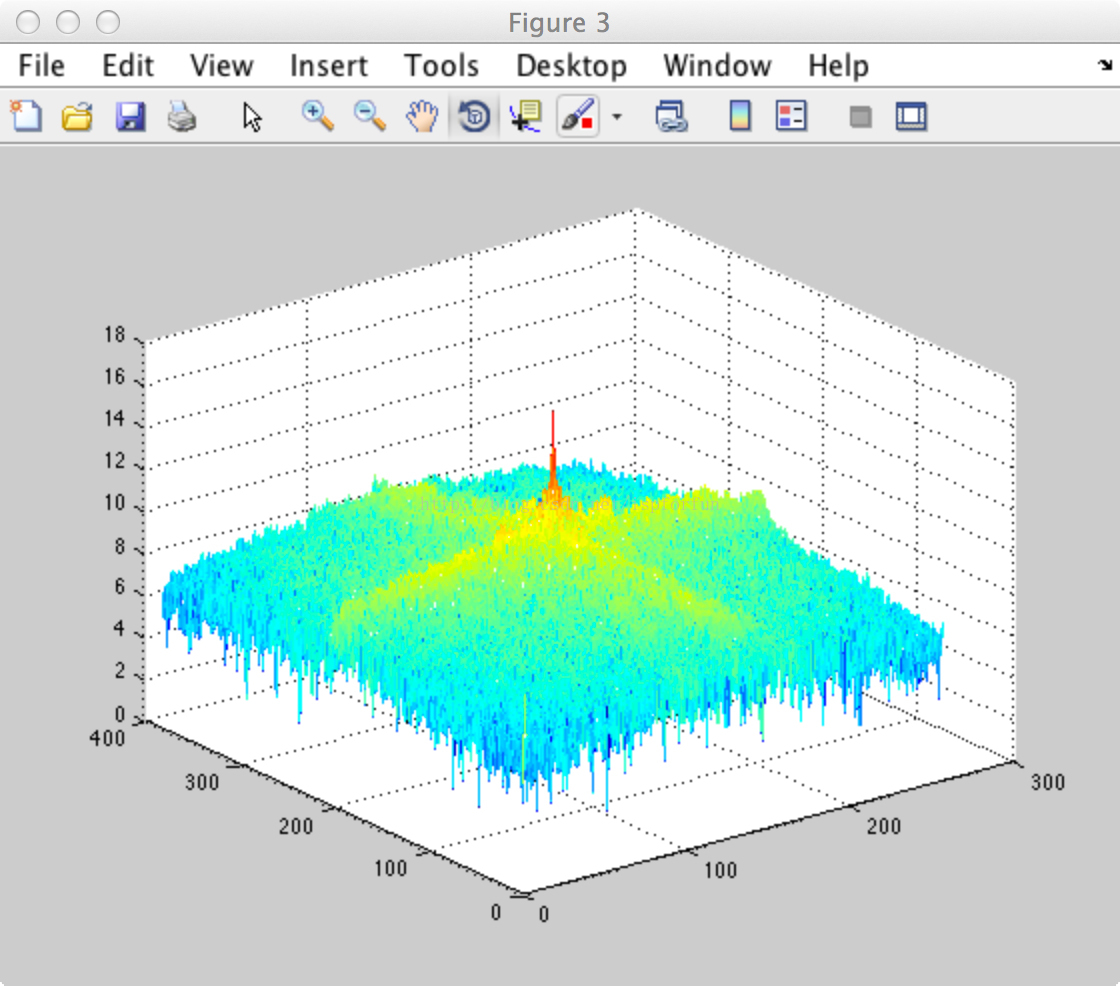This screenshot has height=986, width=1120.
Task: Enable the Data Cursor tool
Action: 526,116
